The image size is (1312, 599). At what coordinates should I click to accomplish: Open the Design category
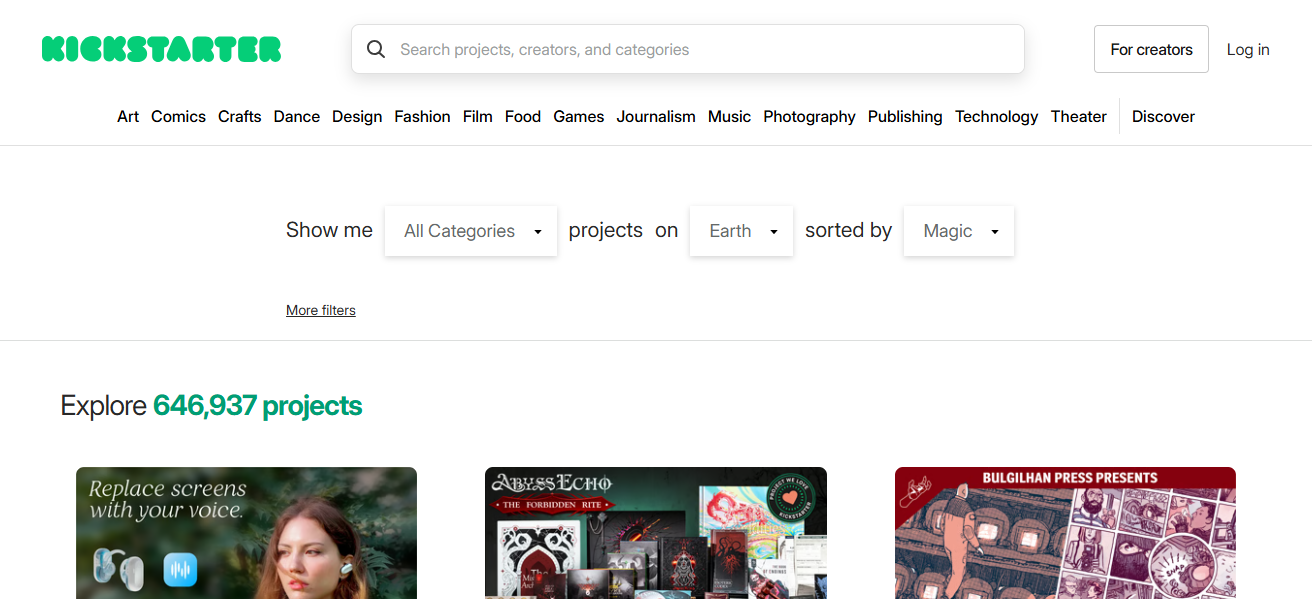(x=357, y=116)
